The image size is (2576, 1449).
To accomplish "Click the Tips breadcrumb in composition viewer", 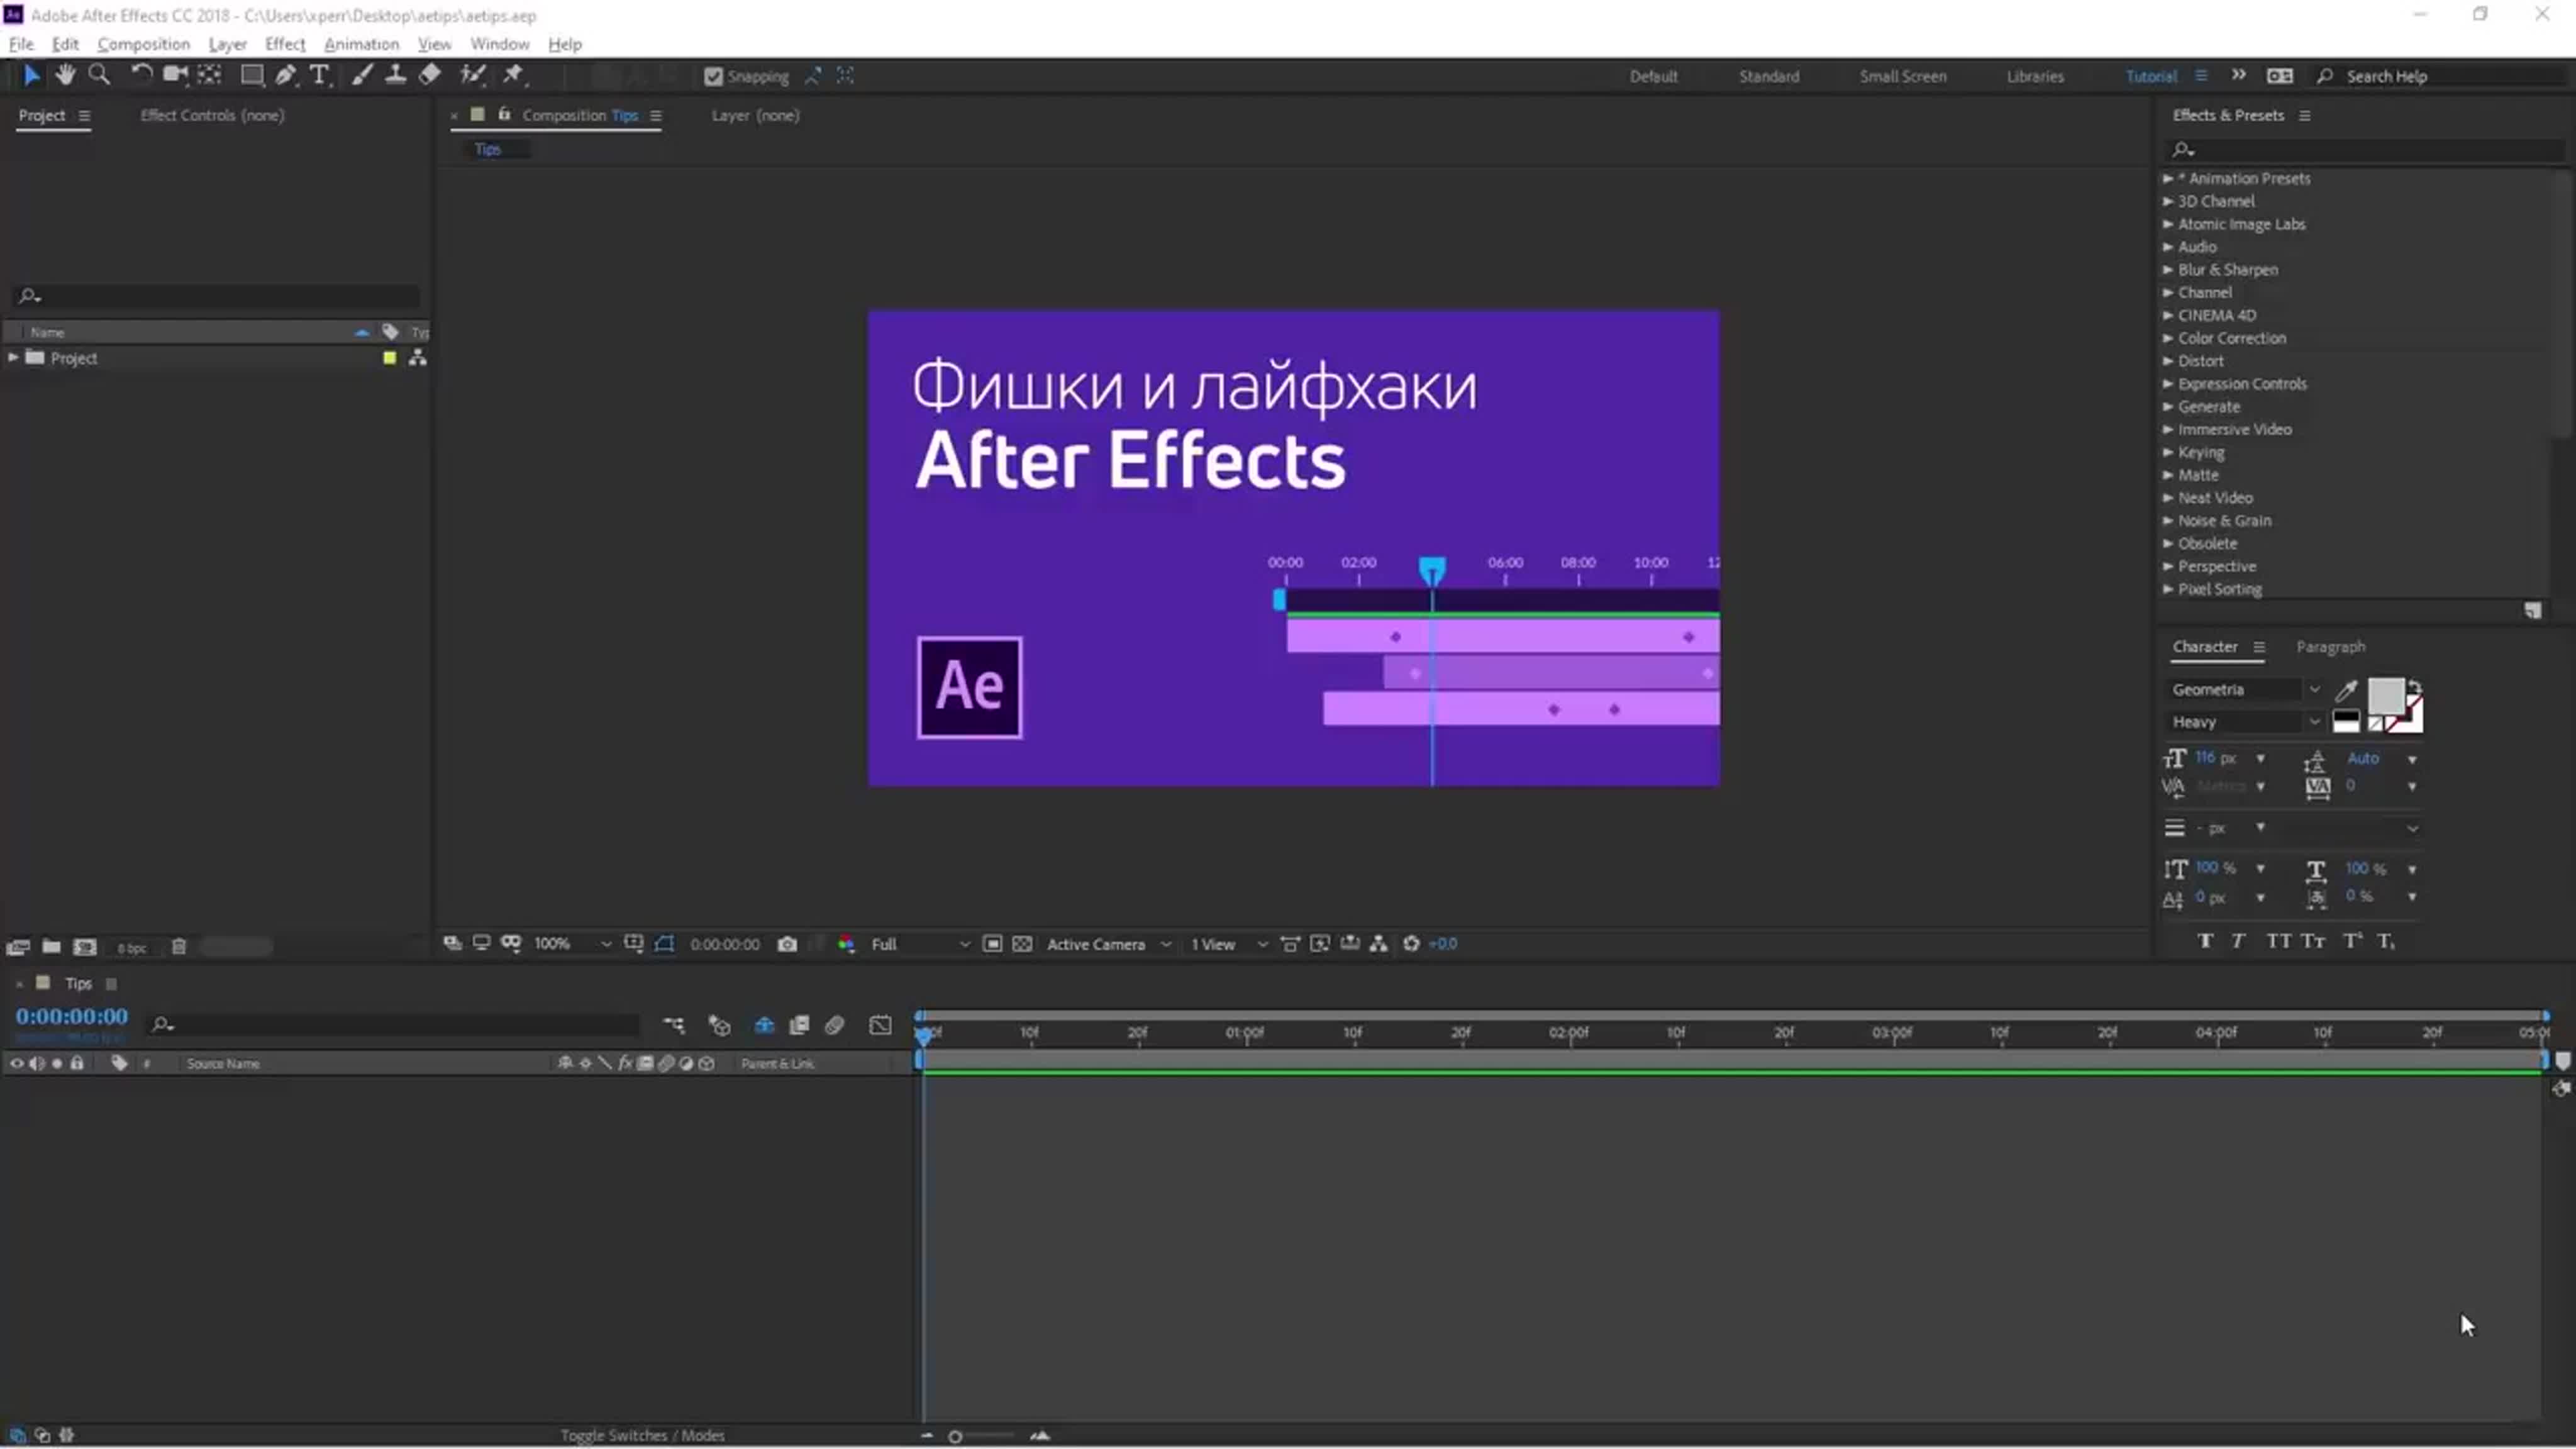I will click(487, 149).
